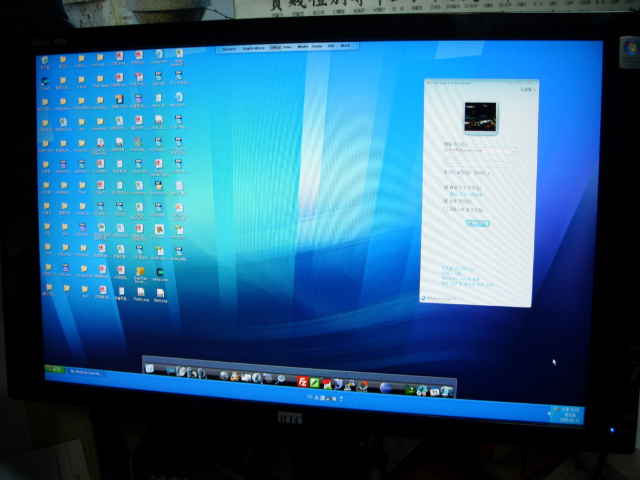Open the music notes dock icon
The width and height of the screenshot is (640, 480).
click(422, 391)
